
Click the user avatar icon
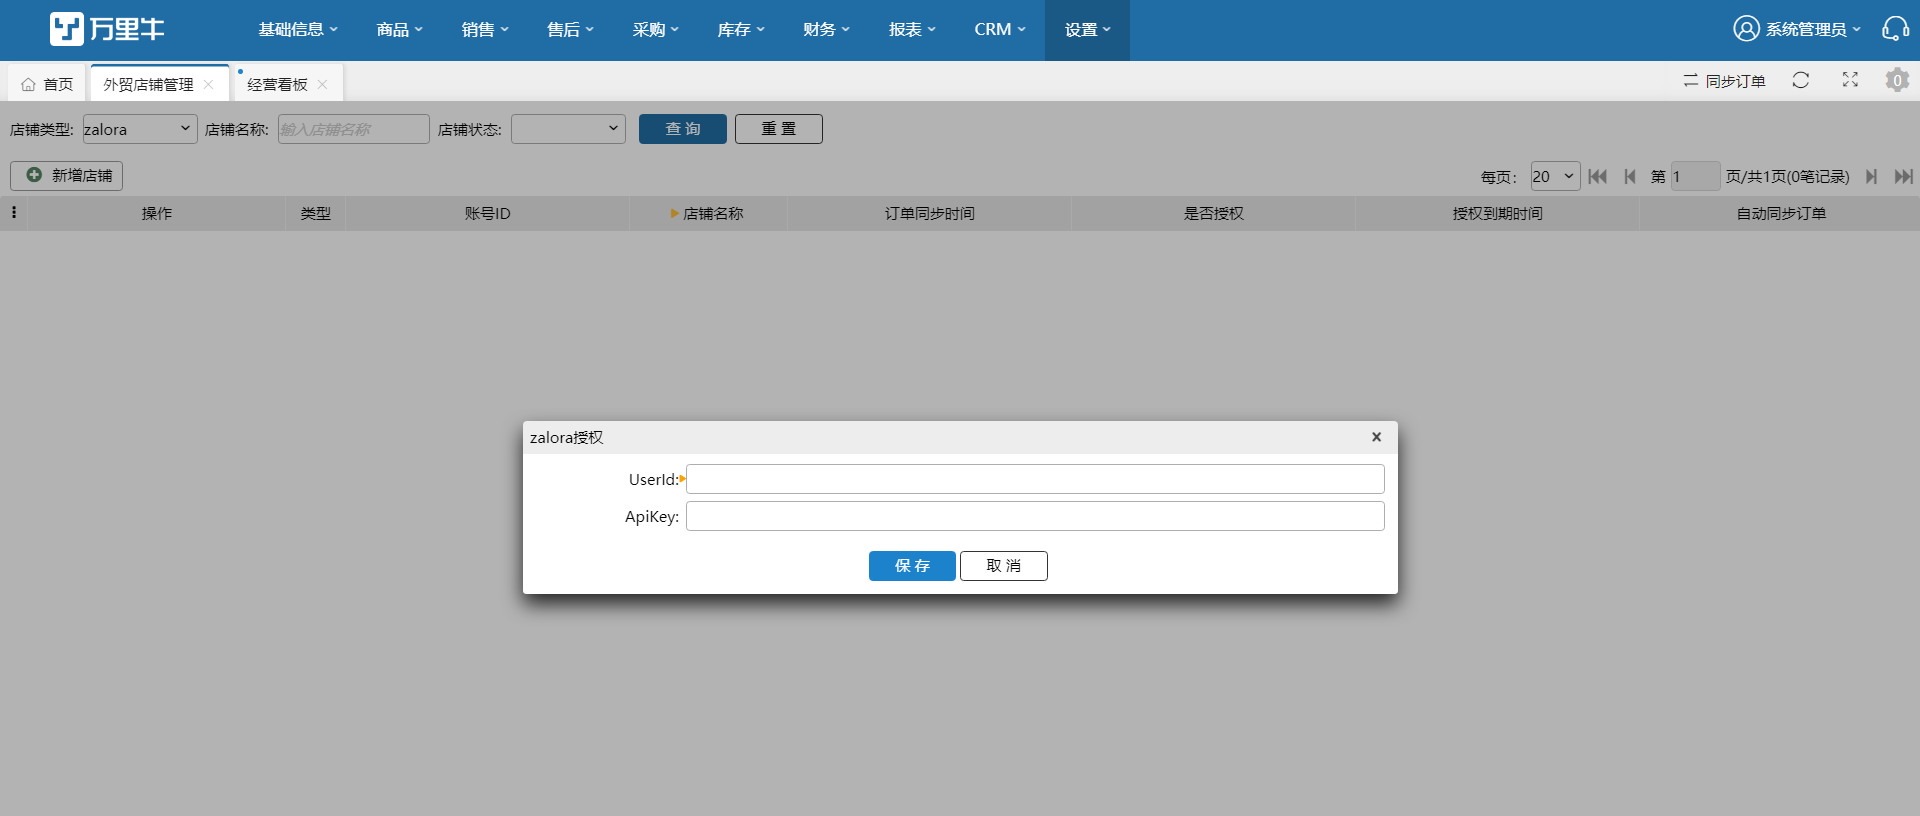[1746, 29]
